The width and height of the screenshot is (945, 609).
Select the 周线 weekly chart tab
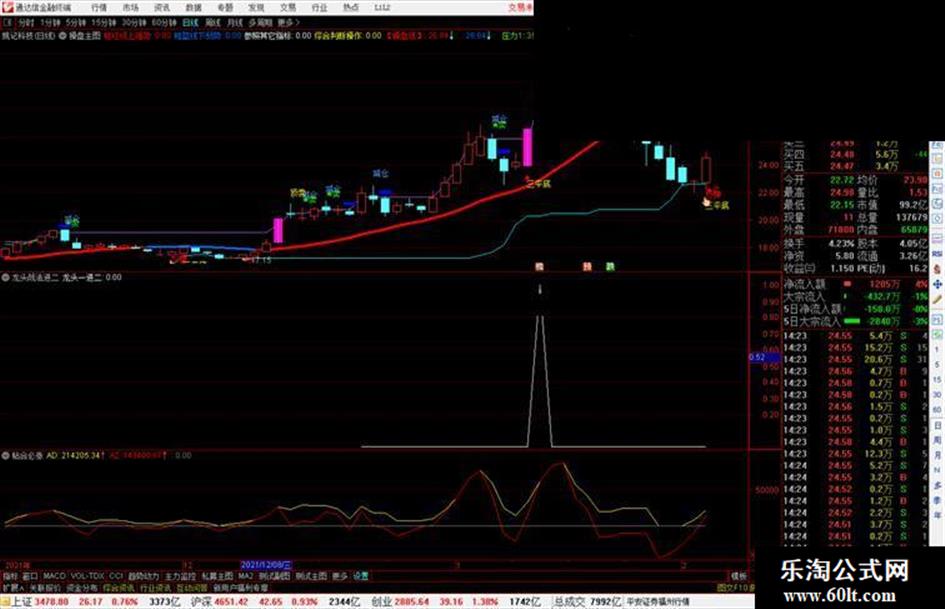[213, 23]
